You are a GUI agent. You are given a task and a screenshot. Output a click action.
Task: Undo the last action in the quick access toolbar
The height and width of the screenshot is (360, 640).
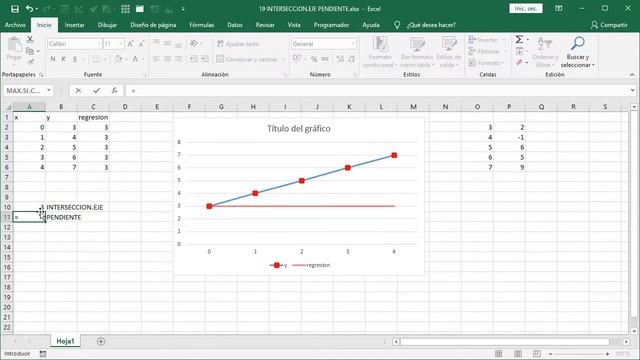coord(29,9)
